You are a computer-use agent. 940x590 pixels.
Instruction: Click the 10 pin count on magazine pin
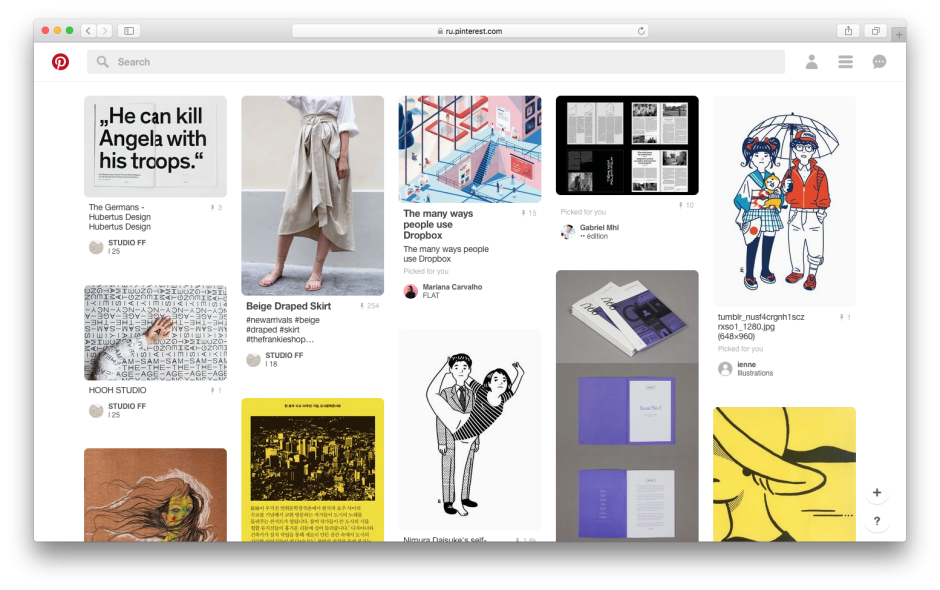point(686,206)
